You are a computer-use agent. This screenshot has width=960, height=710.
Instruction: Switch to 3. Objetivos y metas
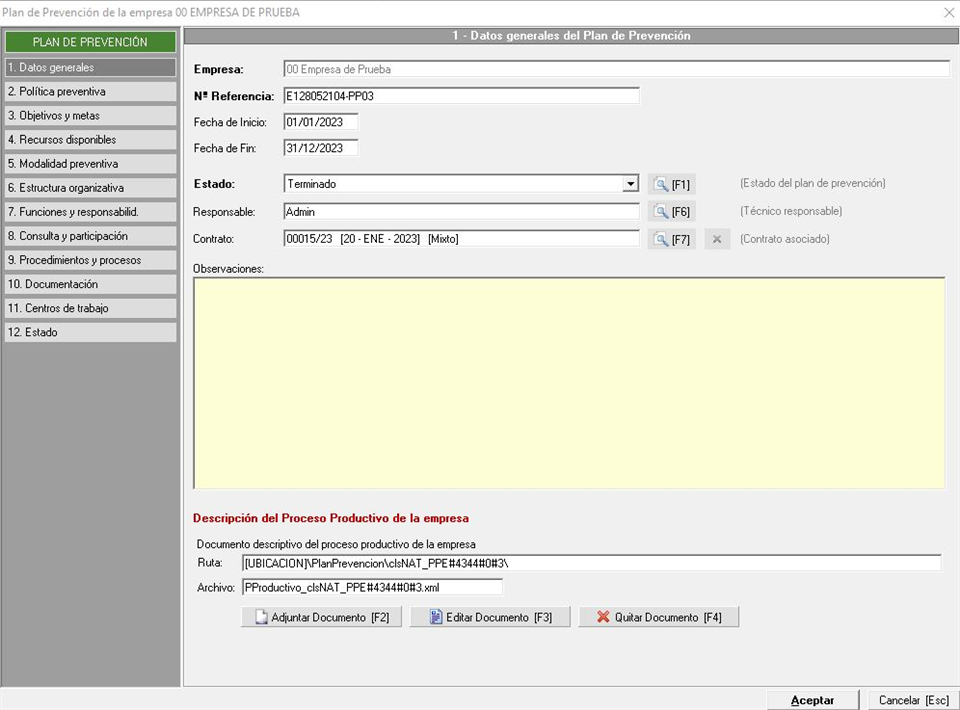(90, 116)
